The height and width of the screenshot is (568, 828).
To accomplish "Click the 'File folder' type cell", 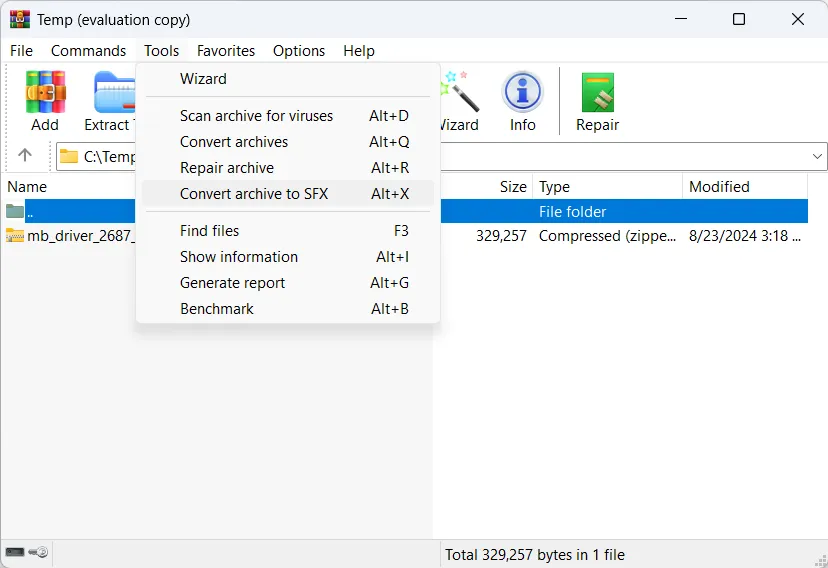I will 572,212.
